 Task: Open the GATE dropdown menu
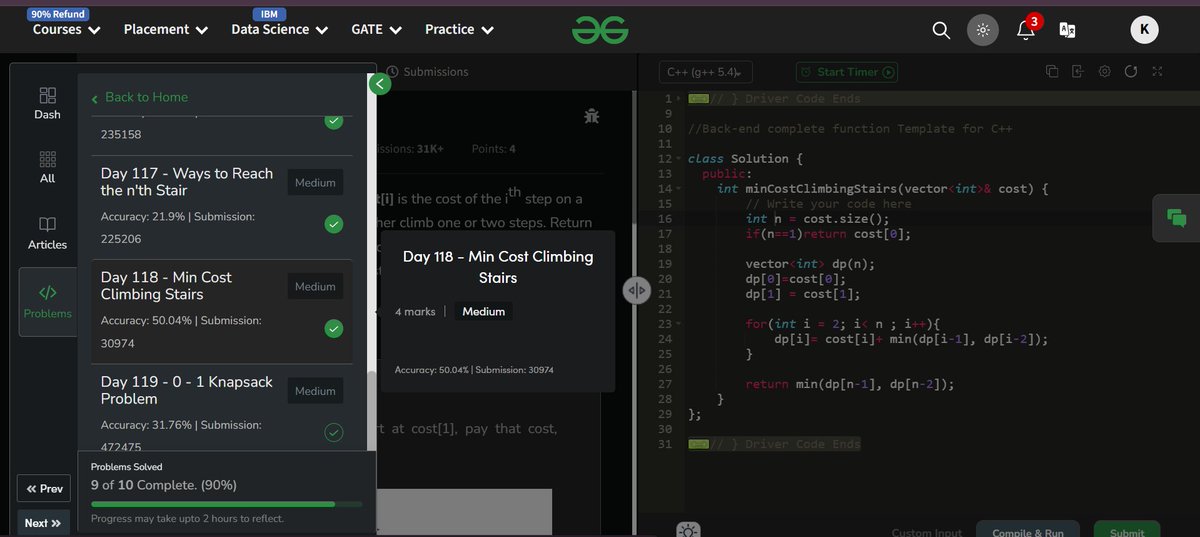click(x=377, y=30)
